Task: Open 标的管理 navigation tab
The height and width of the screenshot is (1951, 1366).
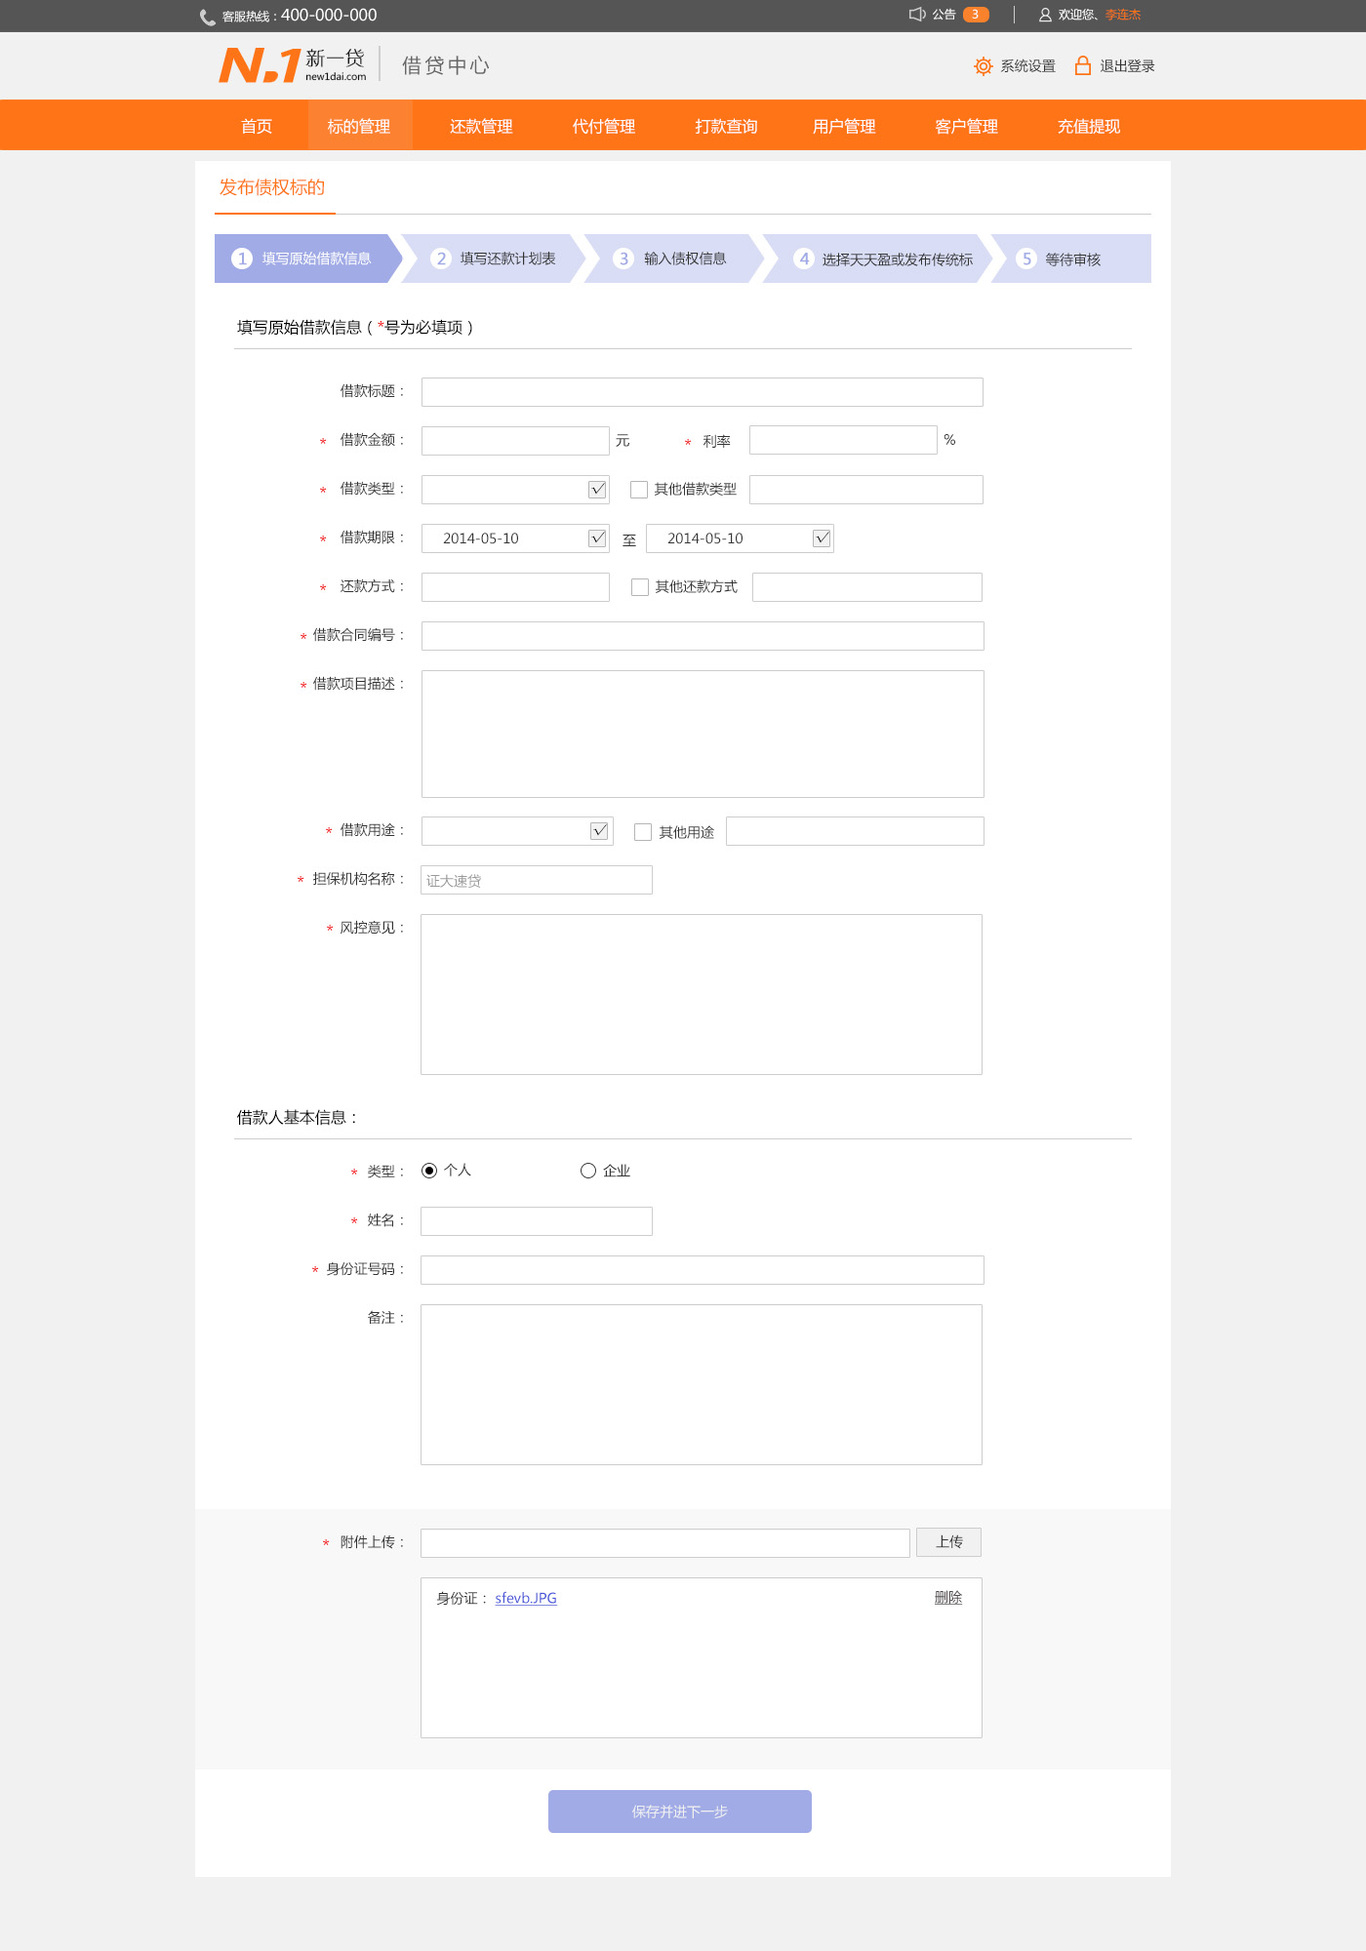Action: [359, 126]
